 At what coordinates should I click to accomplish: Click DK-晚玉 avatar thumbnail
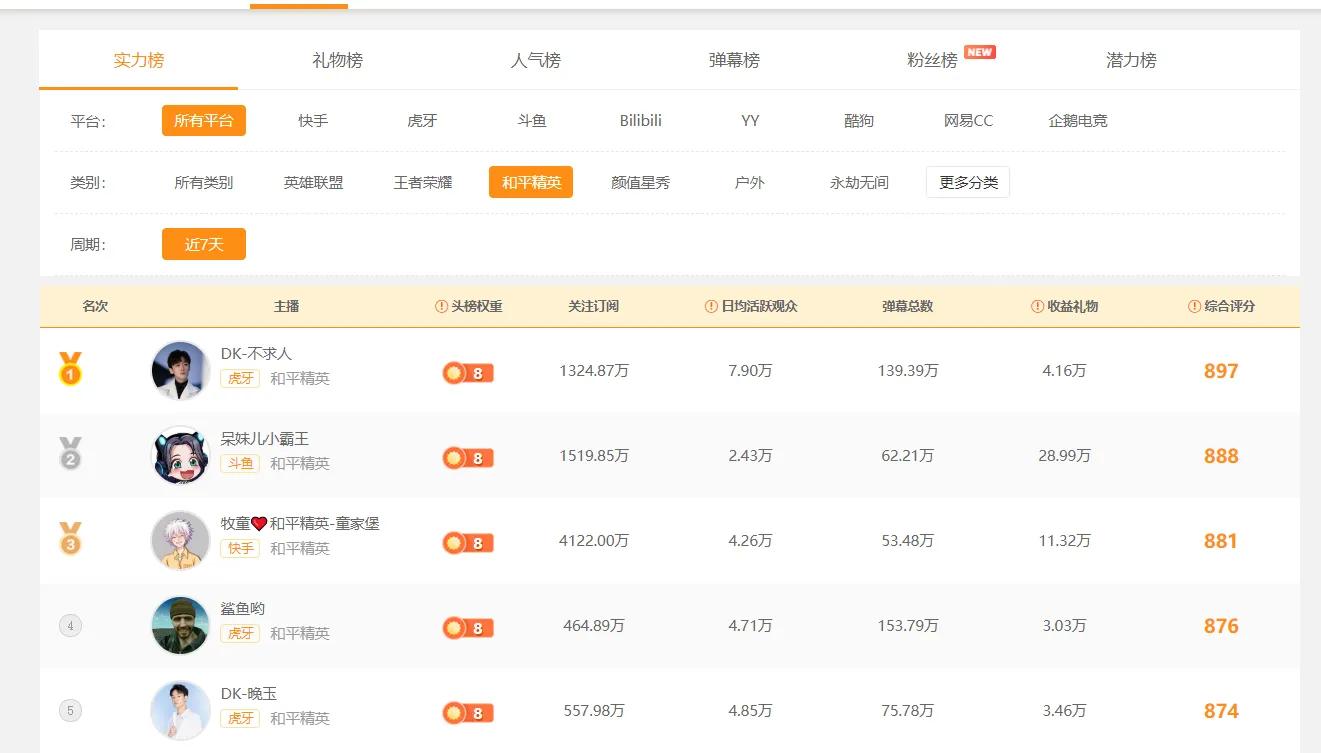click(x=180, y=711)
